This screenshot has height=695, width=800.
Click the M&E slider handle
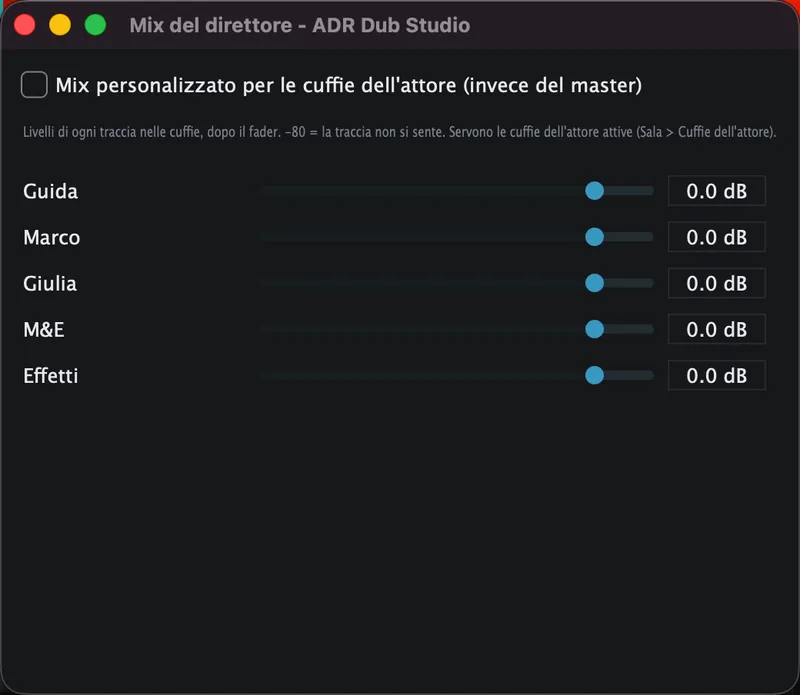pyautogui.click(x=594, y=329)
